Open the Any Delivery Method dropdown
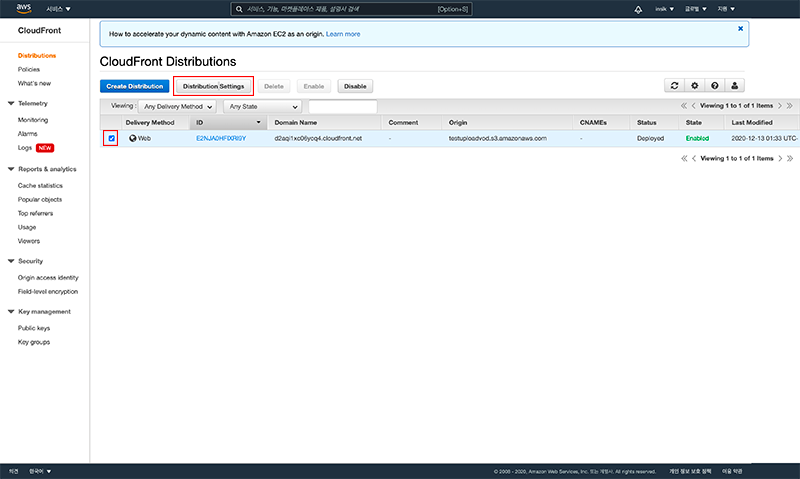This screenshot has width=800, height=479. pos(177,107)
